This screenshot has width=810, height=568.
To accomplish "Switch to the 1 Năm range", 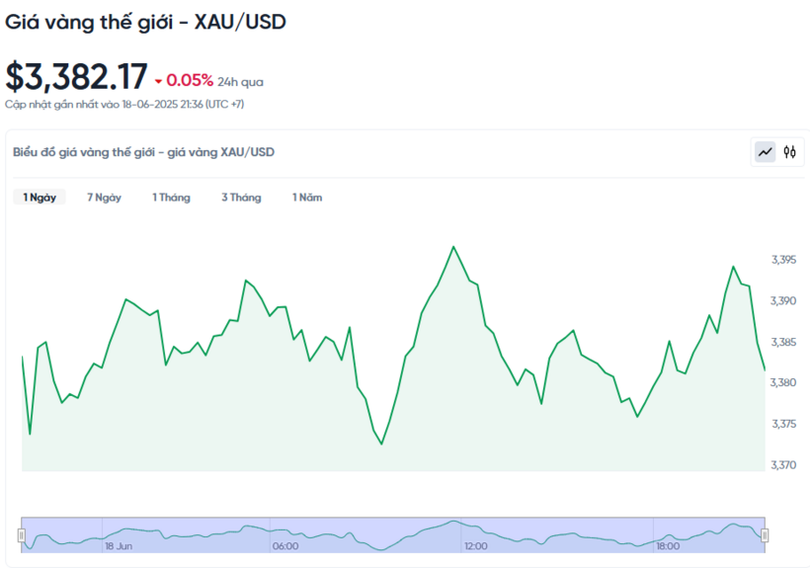I will (x=307, y=198).
